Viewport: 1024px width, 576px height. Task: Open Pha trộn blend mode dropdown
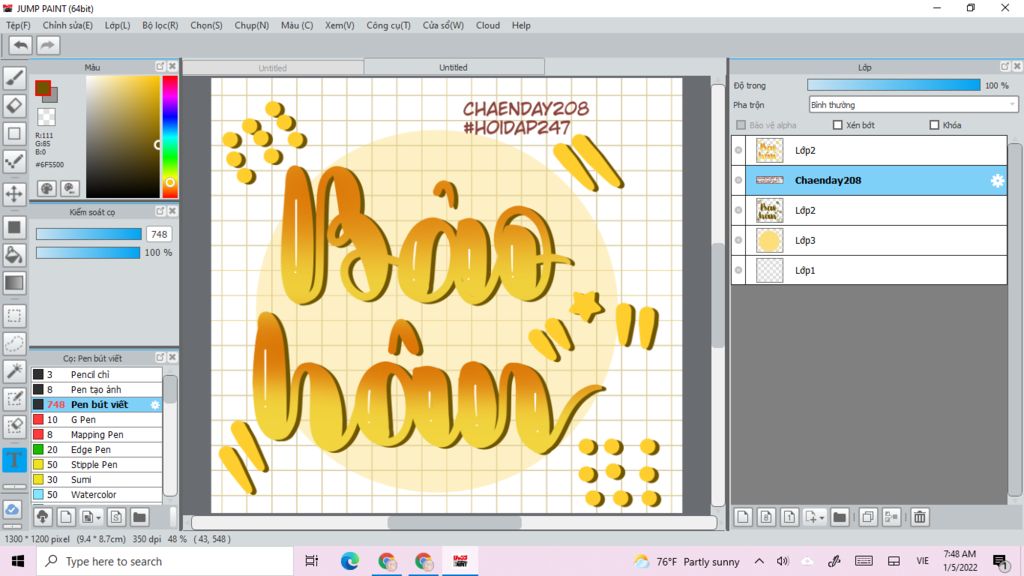pos(913,104)
